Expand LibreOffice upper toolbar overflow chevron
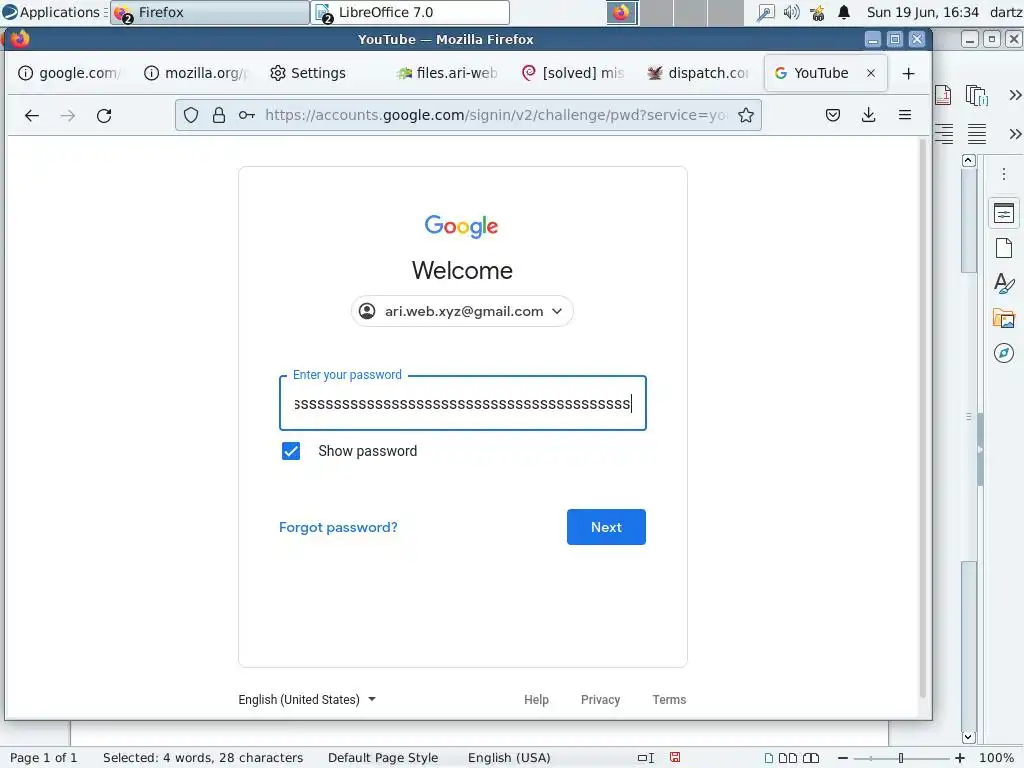 (1014, 95)
